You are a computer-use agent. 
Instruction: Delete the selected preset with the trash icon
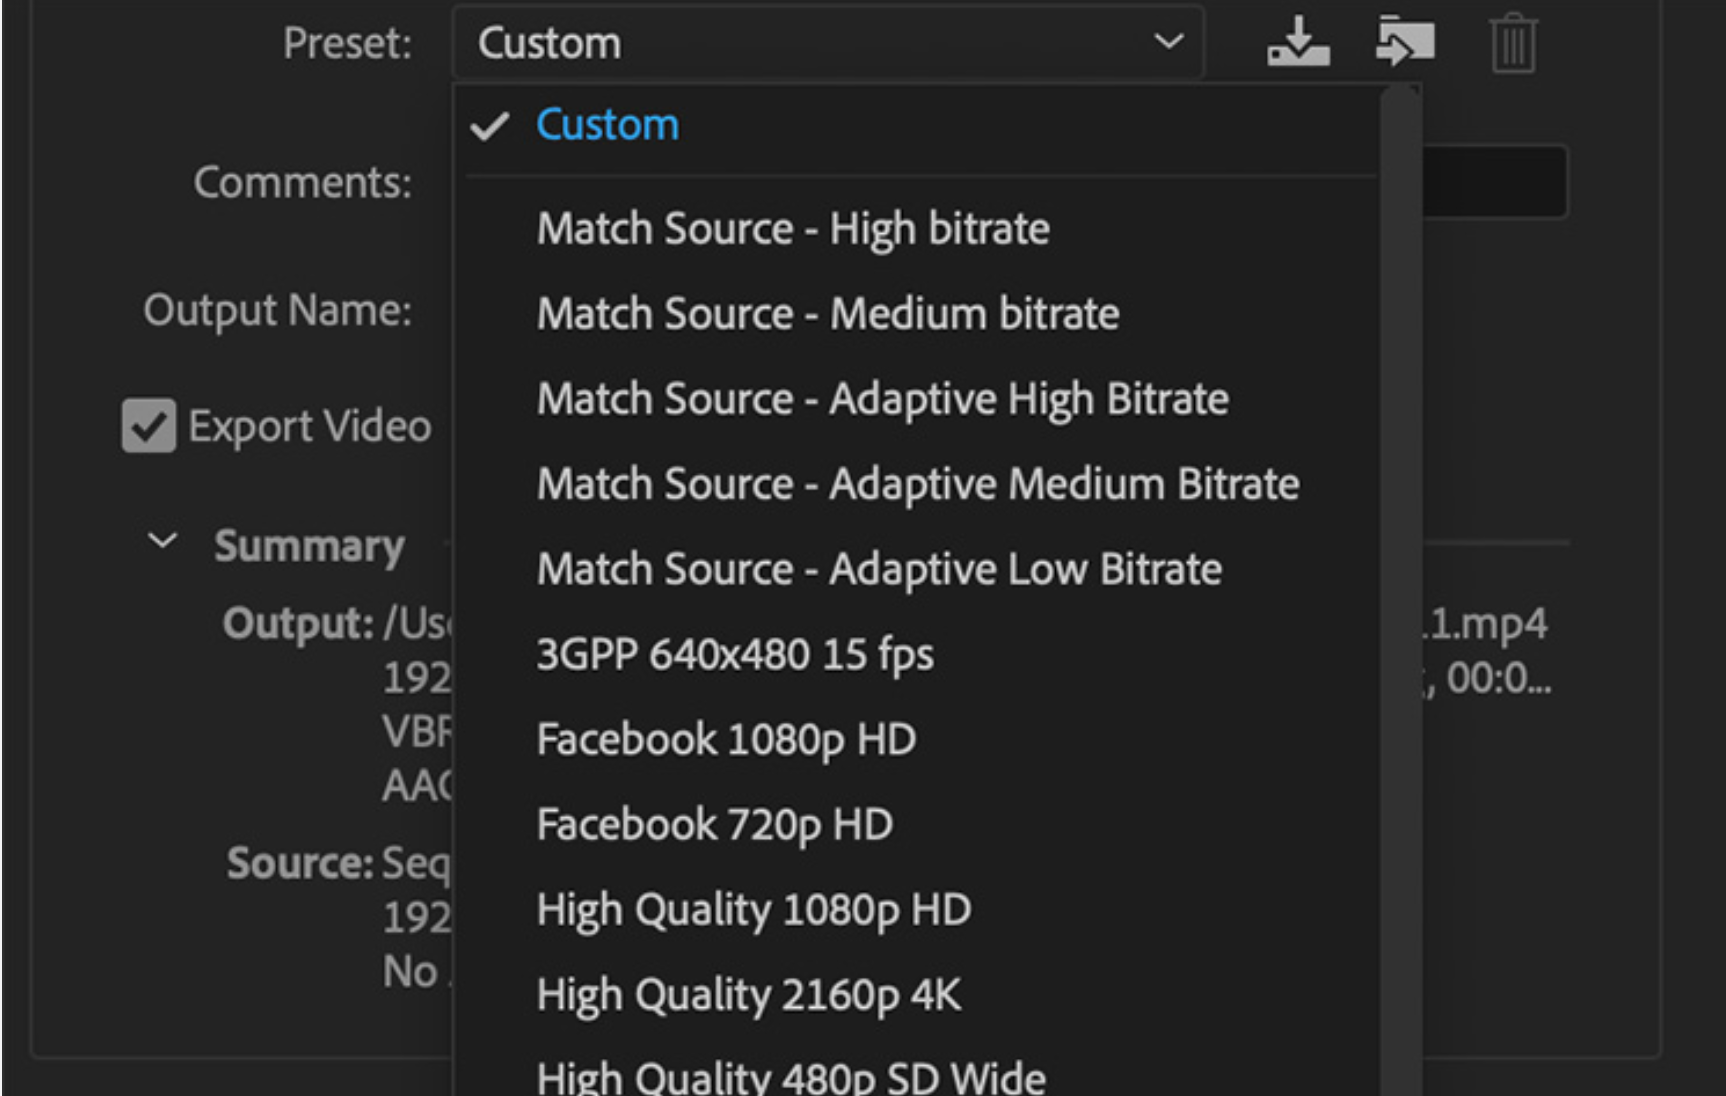pyautogui.click(x=1510, y=44)
